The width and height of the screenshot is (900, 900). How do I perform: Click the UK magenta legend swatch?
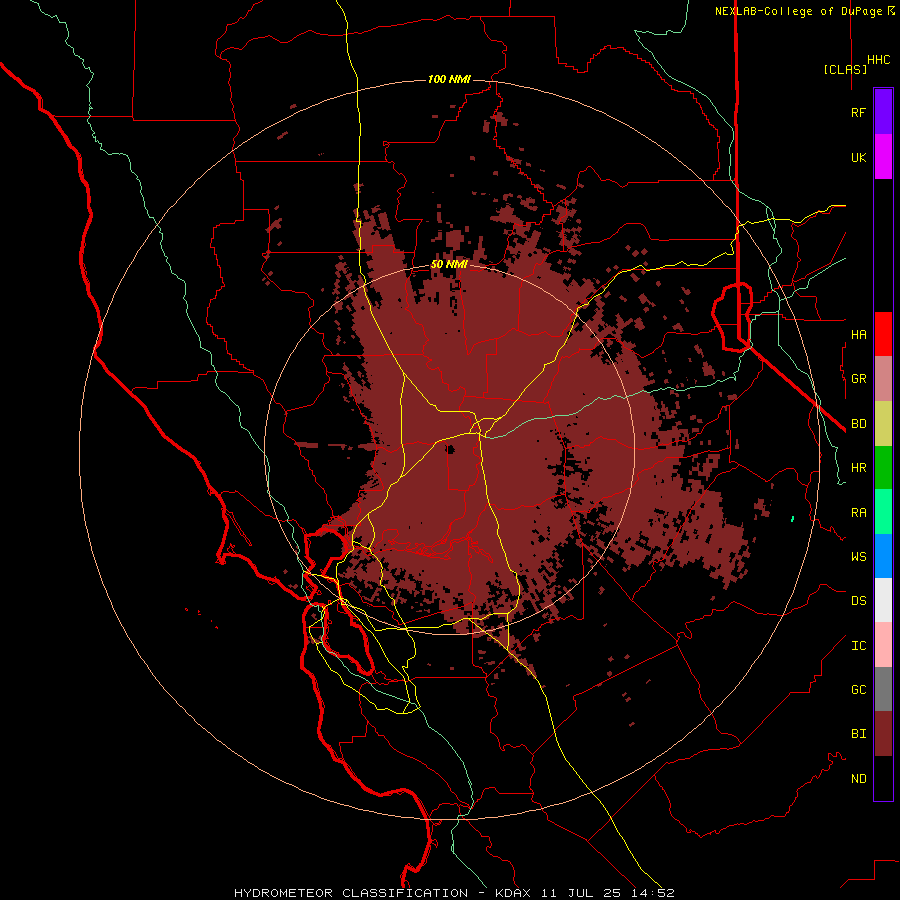(883, 157)
